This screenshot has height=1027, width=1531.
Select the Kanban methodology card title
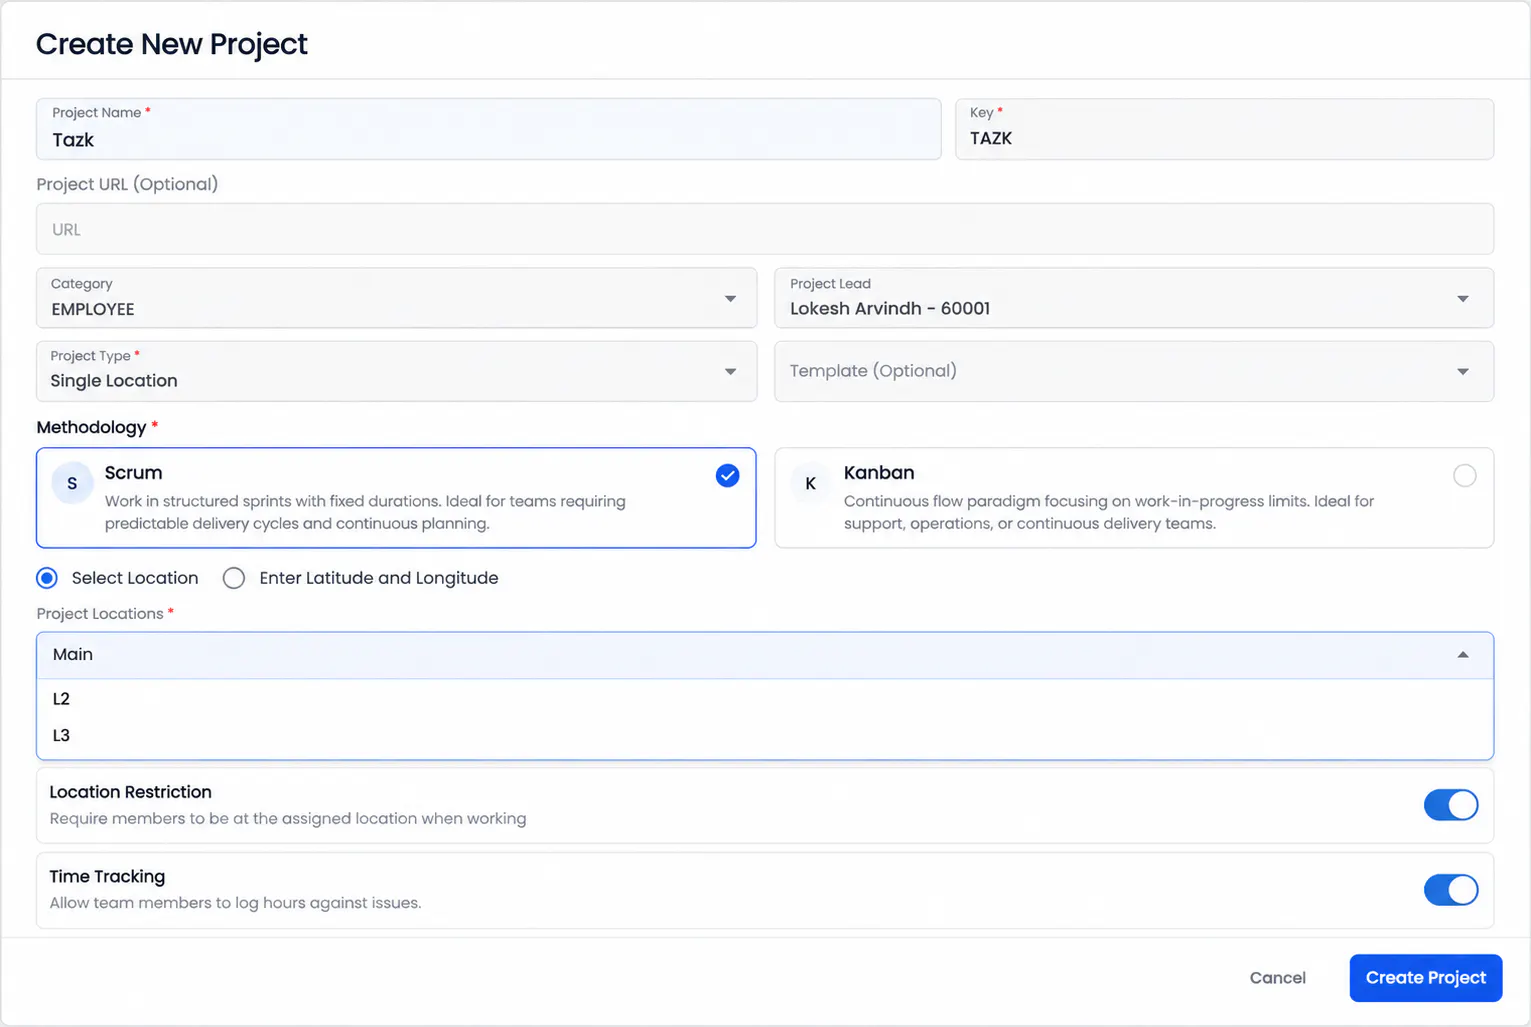879,473
